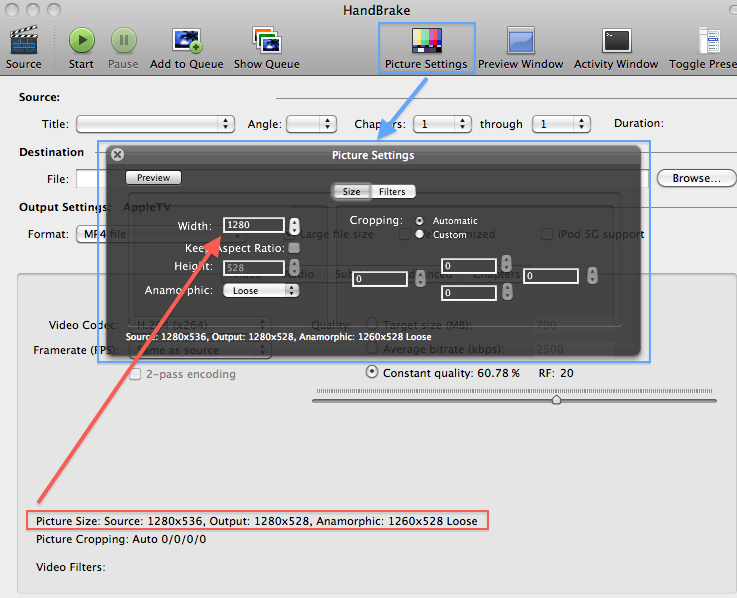Close the Picture Settings panel
Viewport: 737px width, 598px height.
(118, 154)
